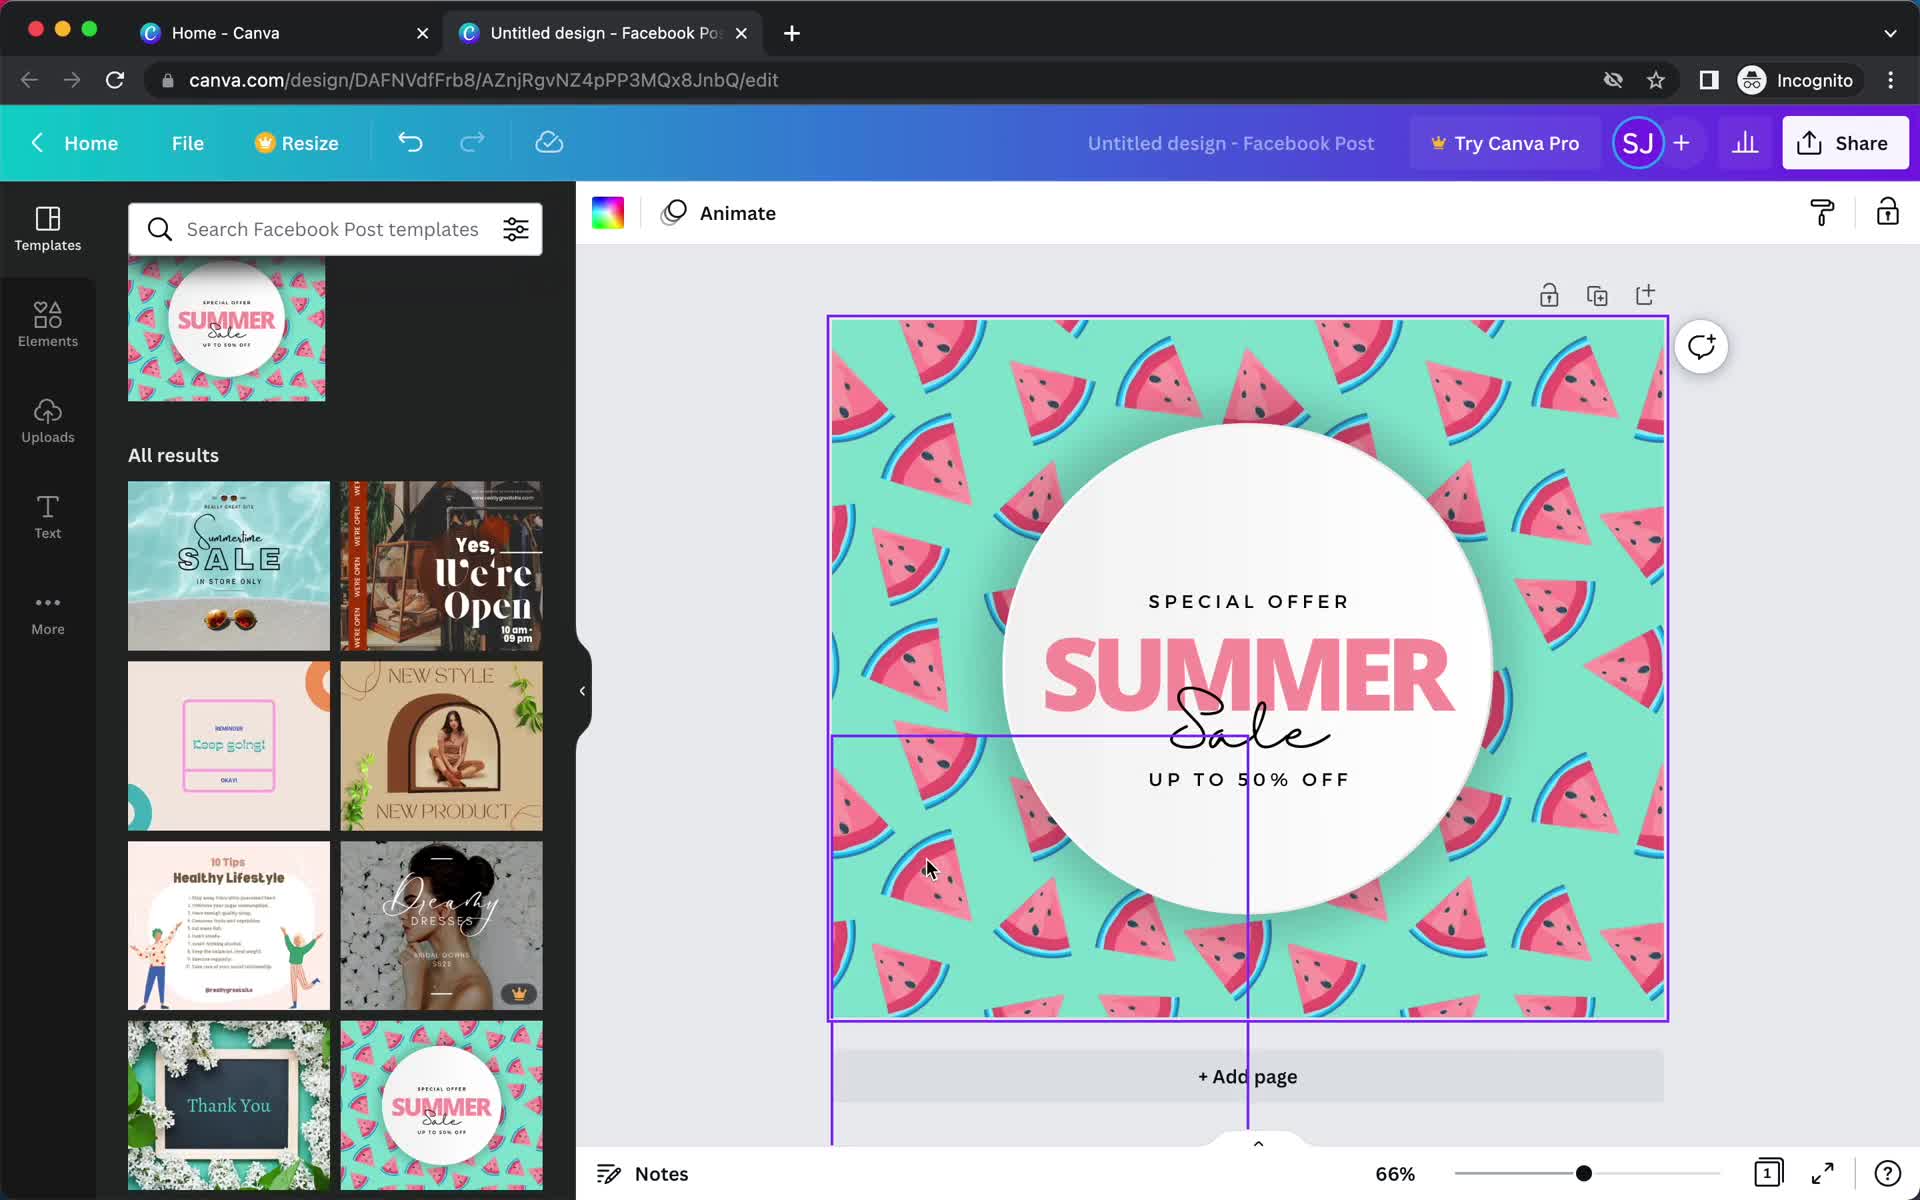Click the Redo arrow icon
The height and width of the screenshot is (1200, 1920).
coord(472,143)
